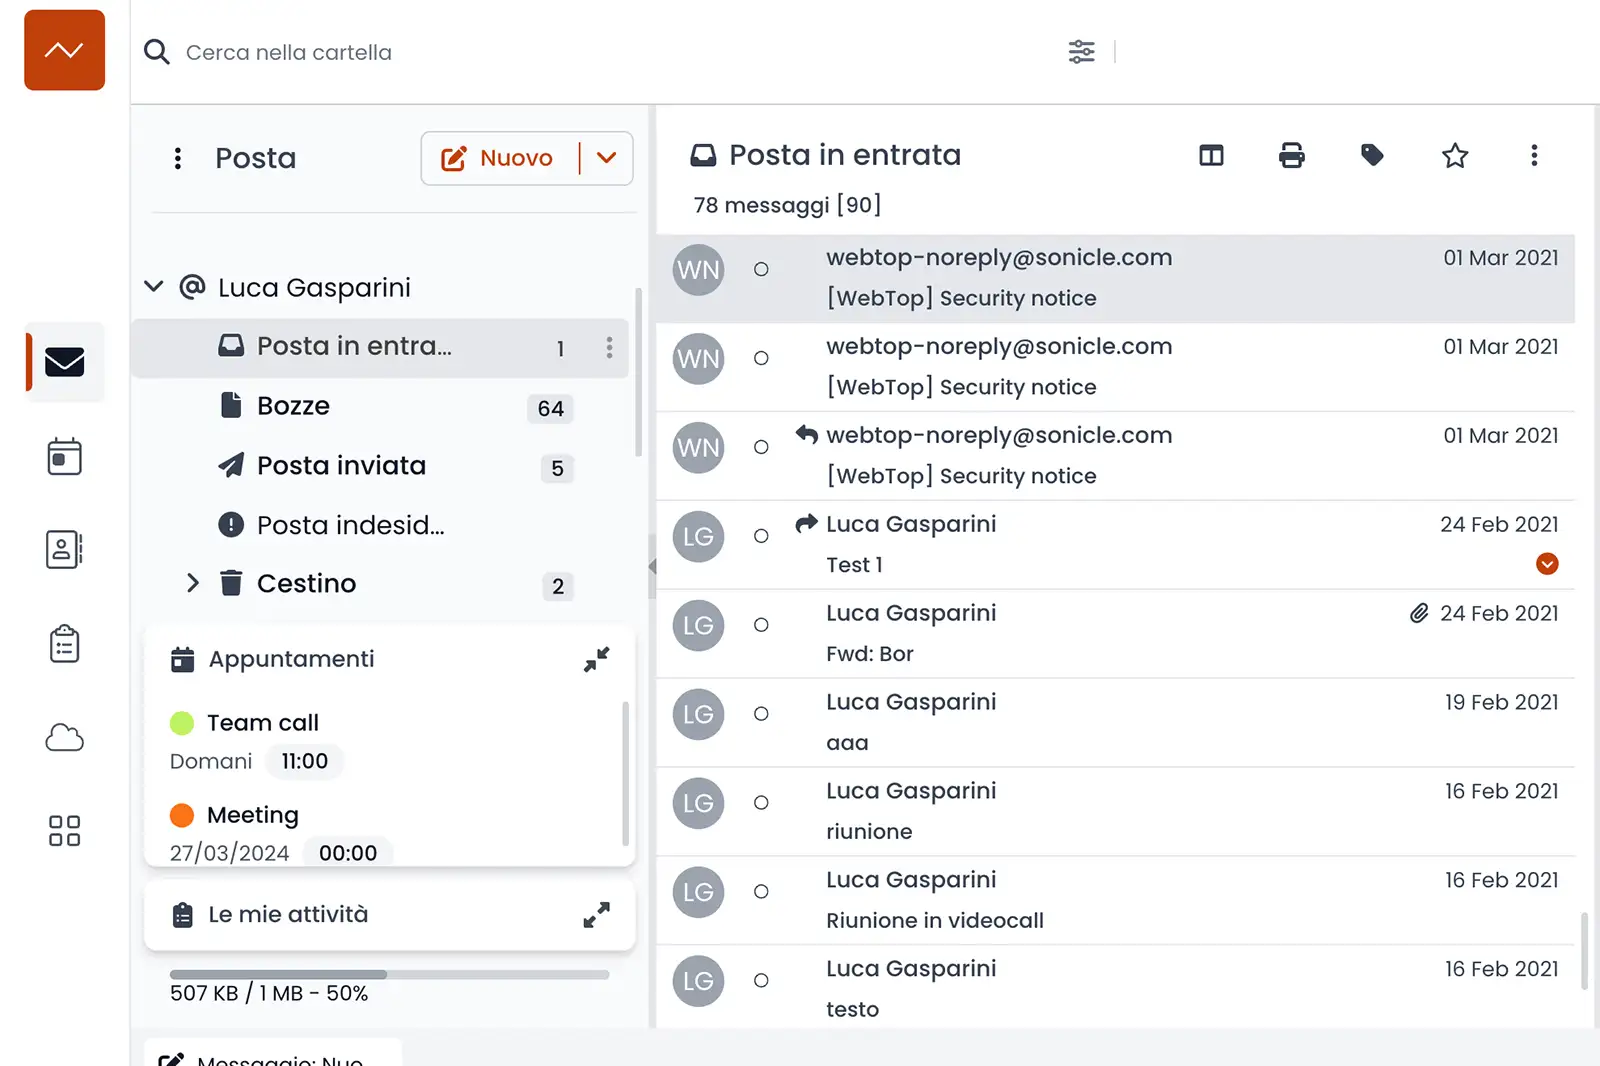Viewport: 1600px width, 1066px height.
Task: Click the print icon in inbox toolbar
Action: click(x=1291, y=156)
